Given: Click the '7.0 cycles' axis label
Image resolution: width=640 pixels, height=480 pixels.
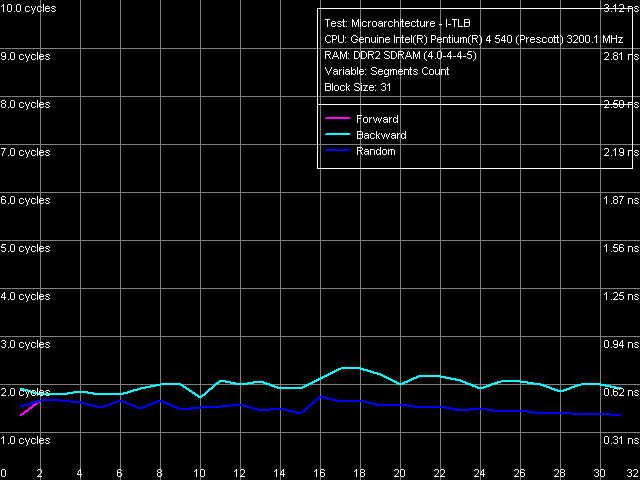Looking at the screenshot, I should [x=25, y=153].
